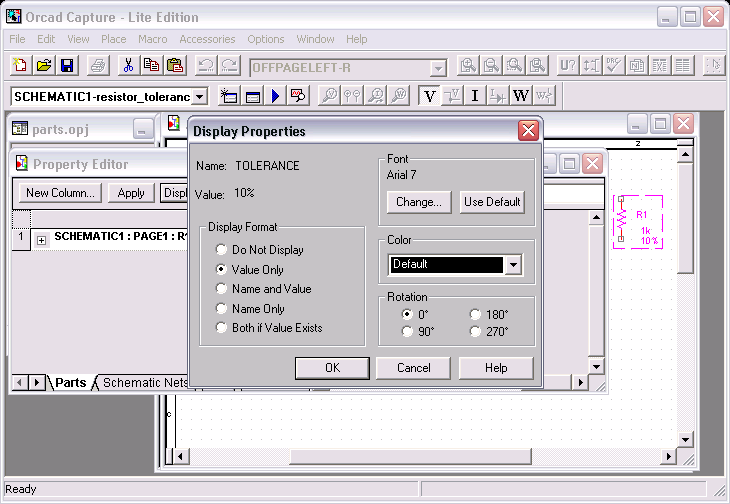
Task: Select Name Only display format
Action: click(250, 309)
